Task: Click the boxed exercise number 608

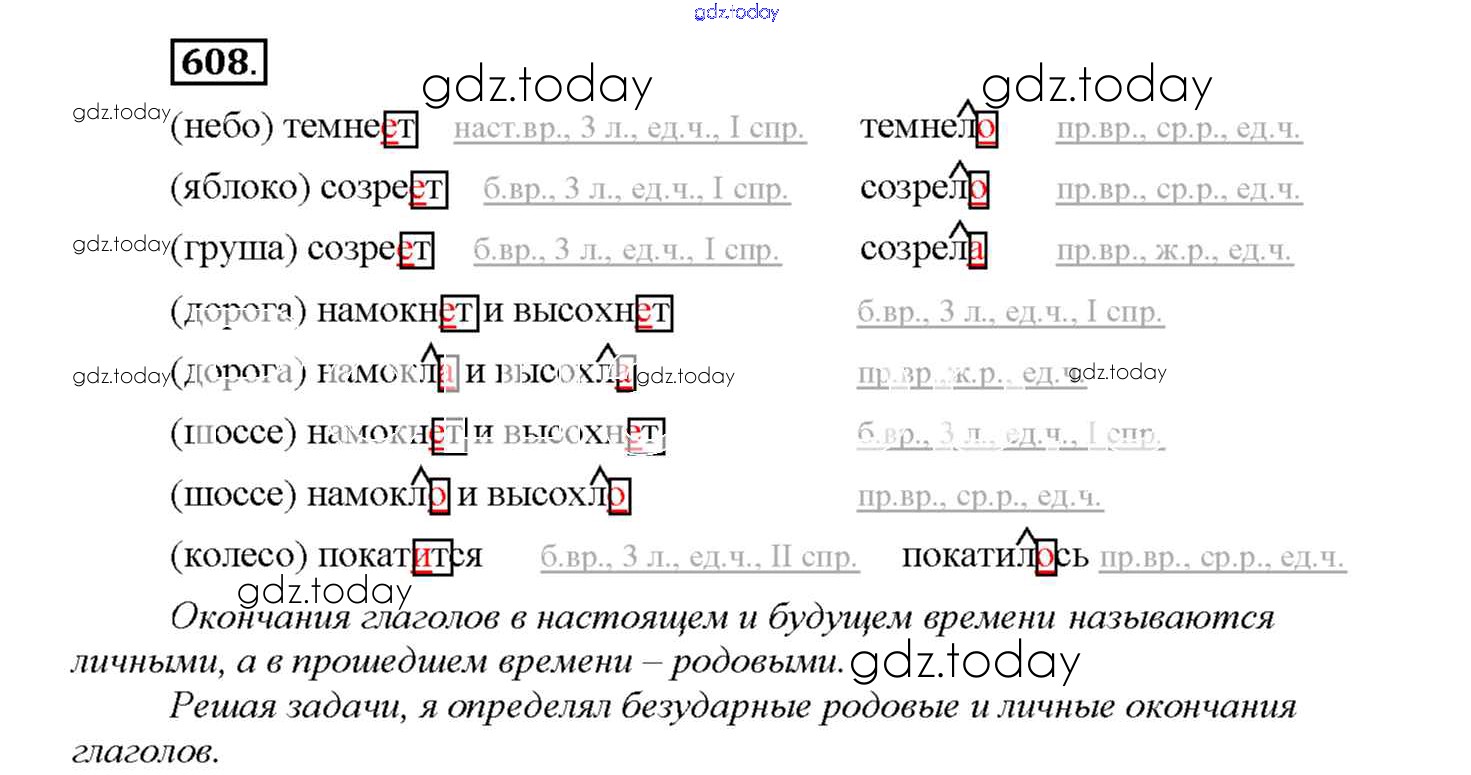Action: 219,63
